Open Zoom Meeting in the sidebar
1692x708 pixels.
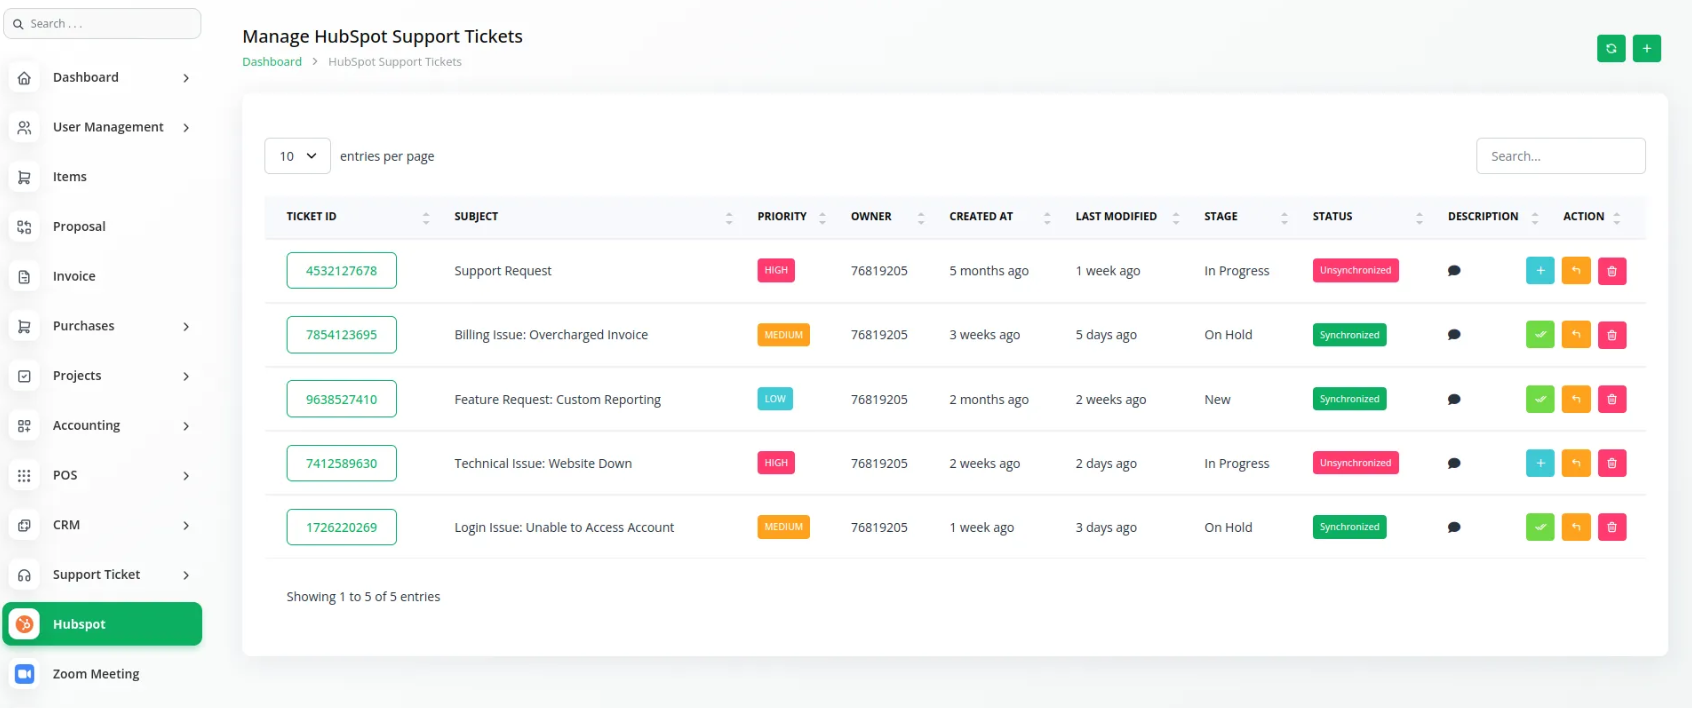tap(102, 674)
